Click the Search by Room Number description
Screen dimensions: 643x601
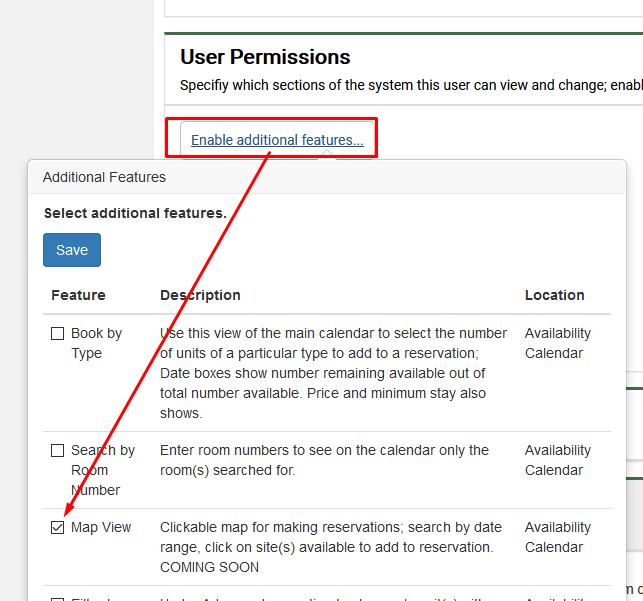point(324,460)
